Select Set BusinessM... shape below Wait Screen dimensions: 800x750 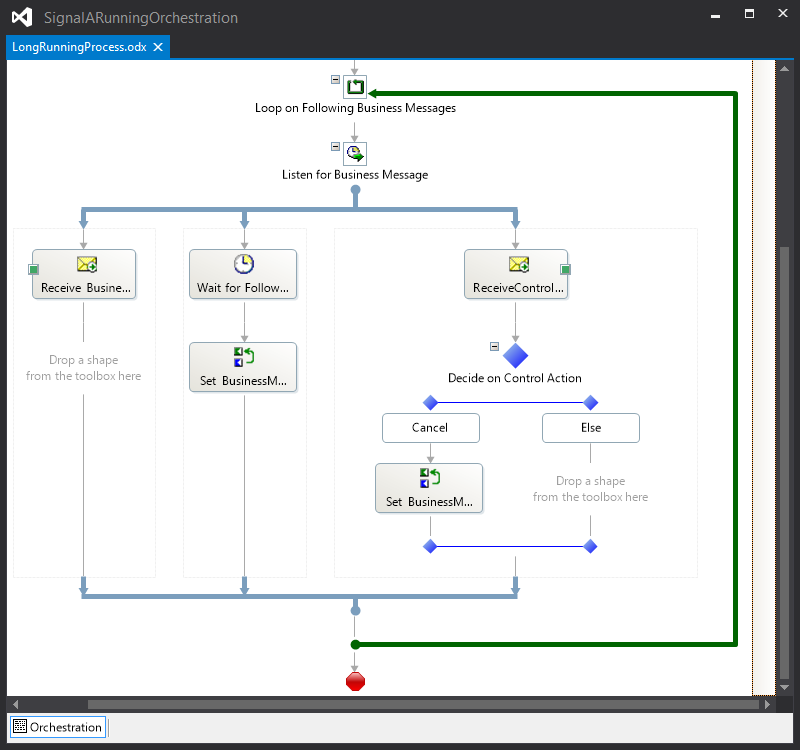pos(243,367)
